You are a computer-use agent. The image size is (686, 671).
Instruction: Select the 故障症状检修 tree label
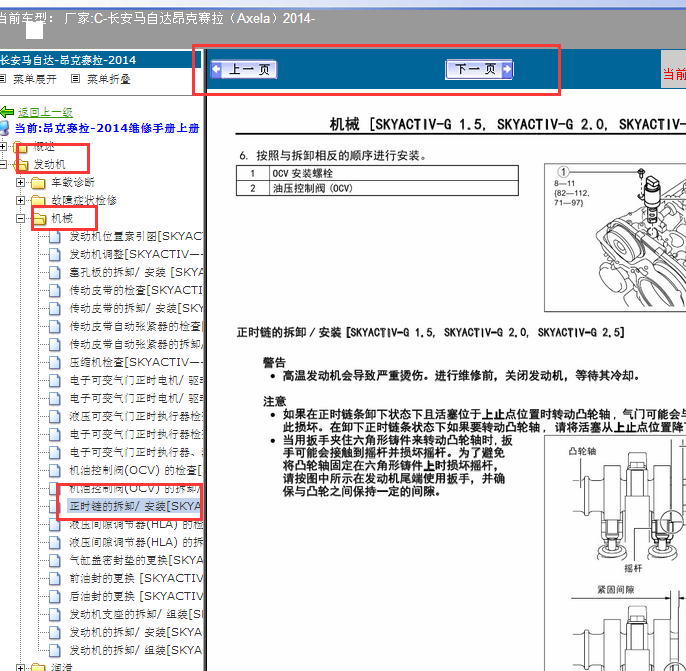click(84, 200)
